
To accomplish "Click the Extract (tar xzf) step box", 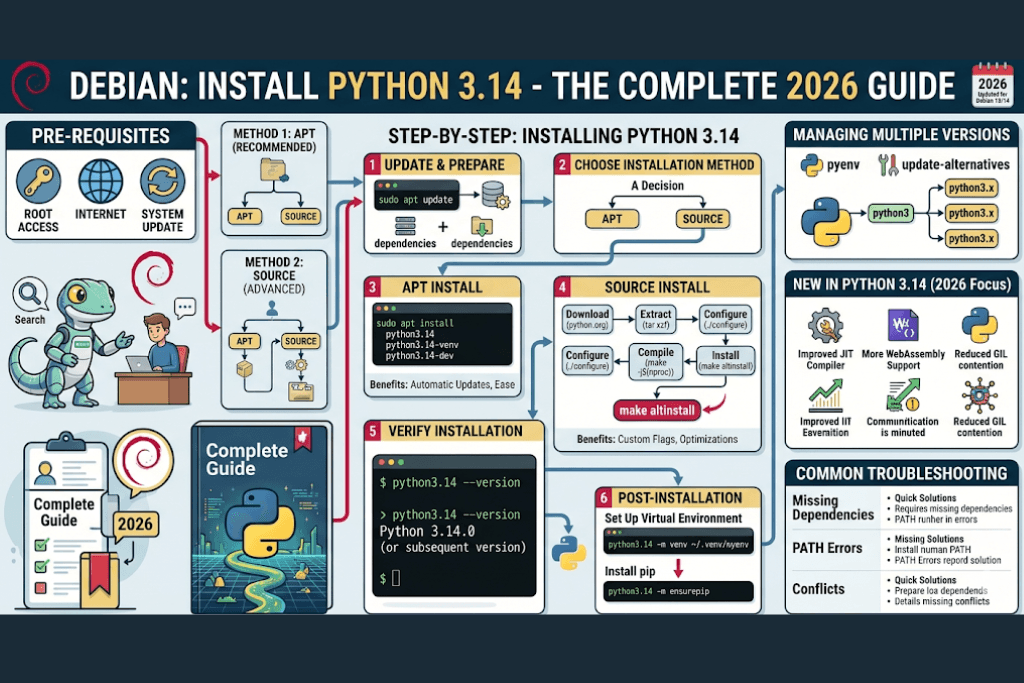I will (656, 319).
